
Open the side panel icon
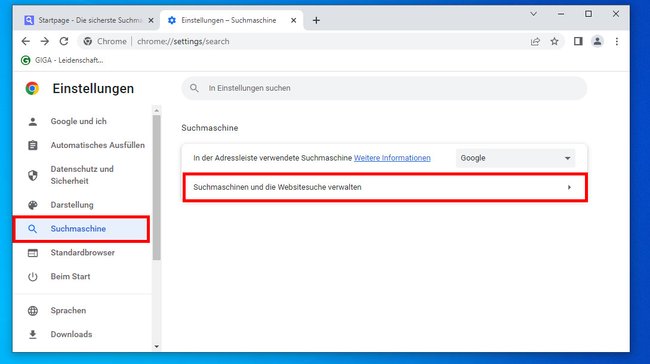point(578,41)
